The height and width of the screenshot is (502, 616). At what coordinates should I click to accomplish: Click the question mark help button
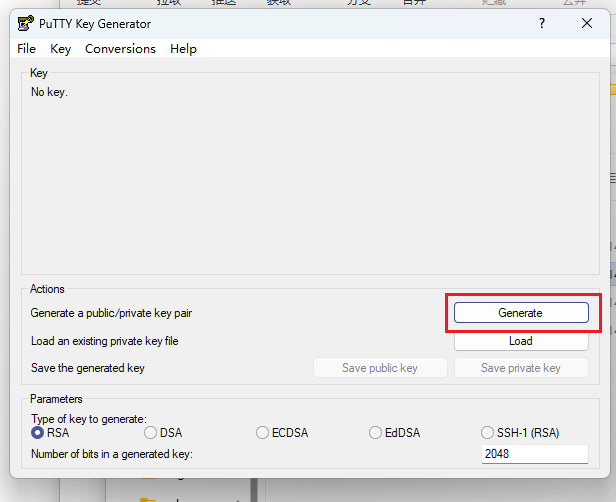(542, 24)
